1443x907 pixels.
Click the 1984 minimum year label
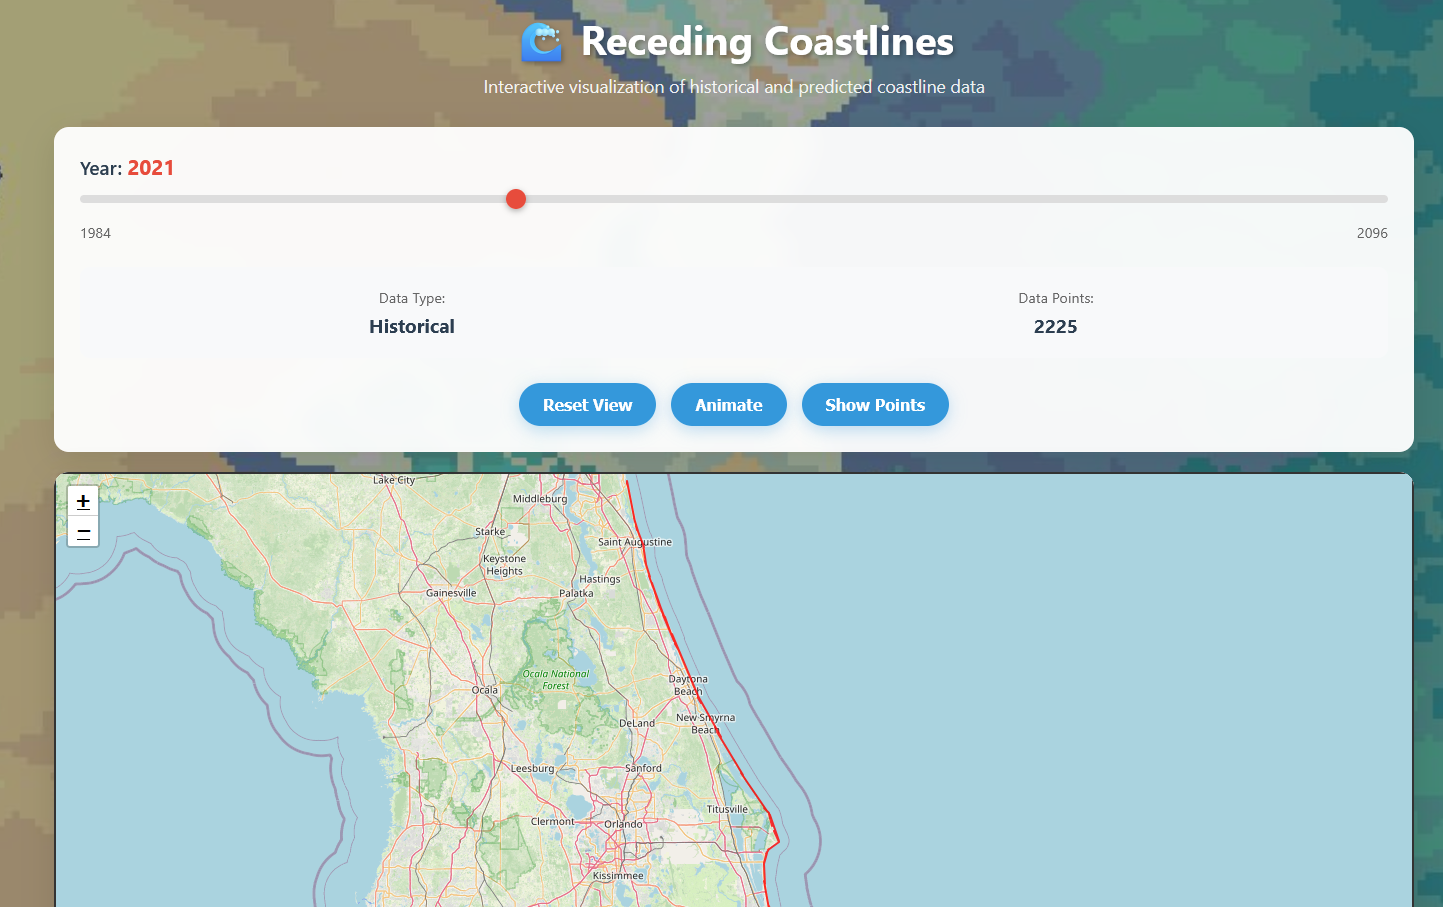coord(96,233)
